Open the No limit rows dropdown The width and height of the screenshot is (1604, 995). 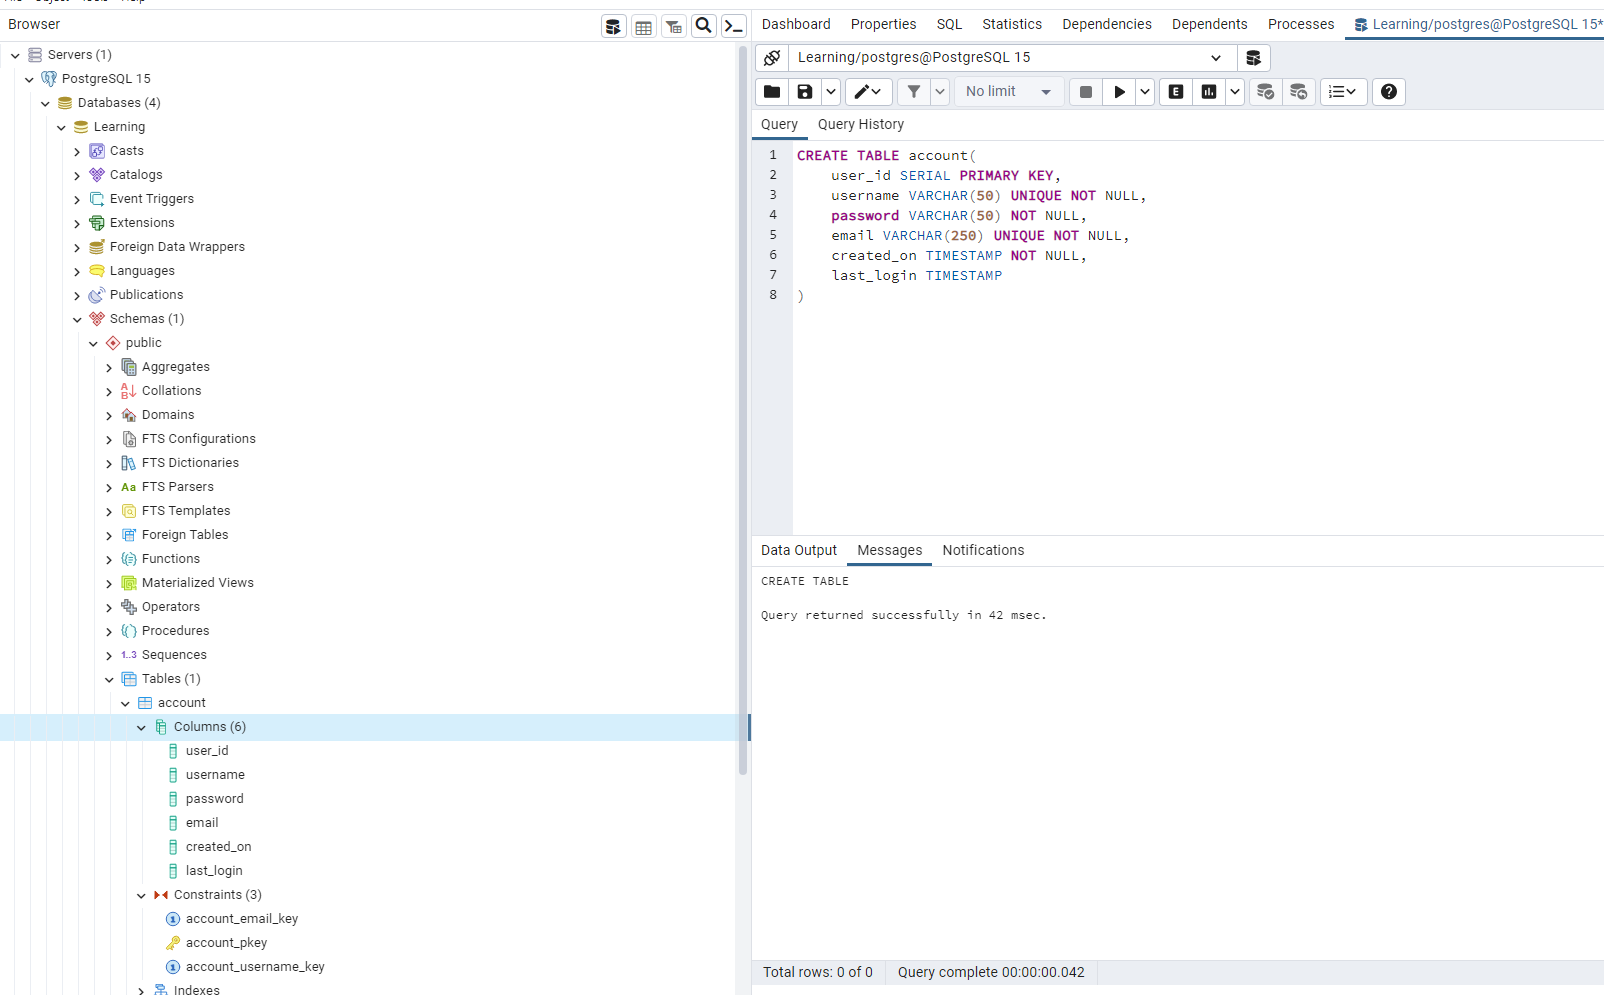point(1009,92)
